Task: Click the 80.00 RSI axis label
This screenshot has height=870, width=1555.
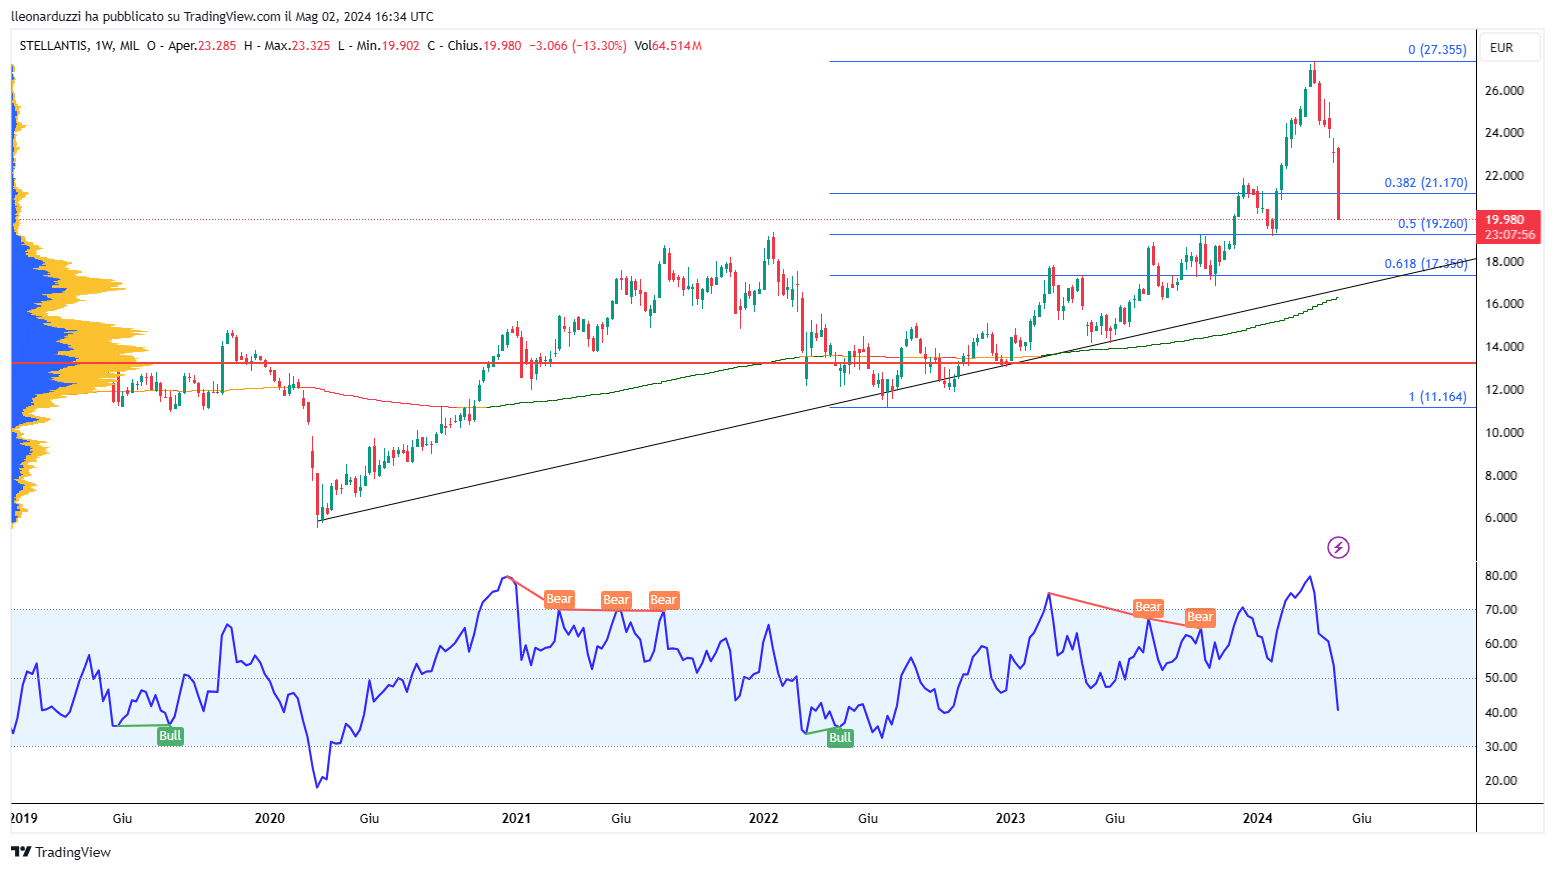Action: click(x=1501, y=575)
